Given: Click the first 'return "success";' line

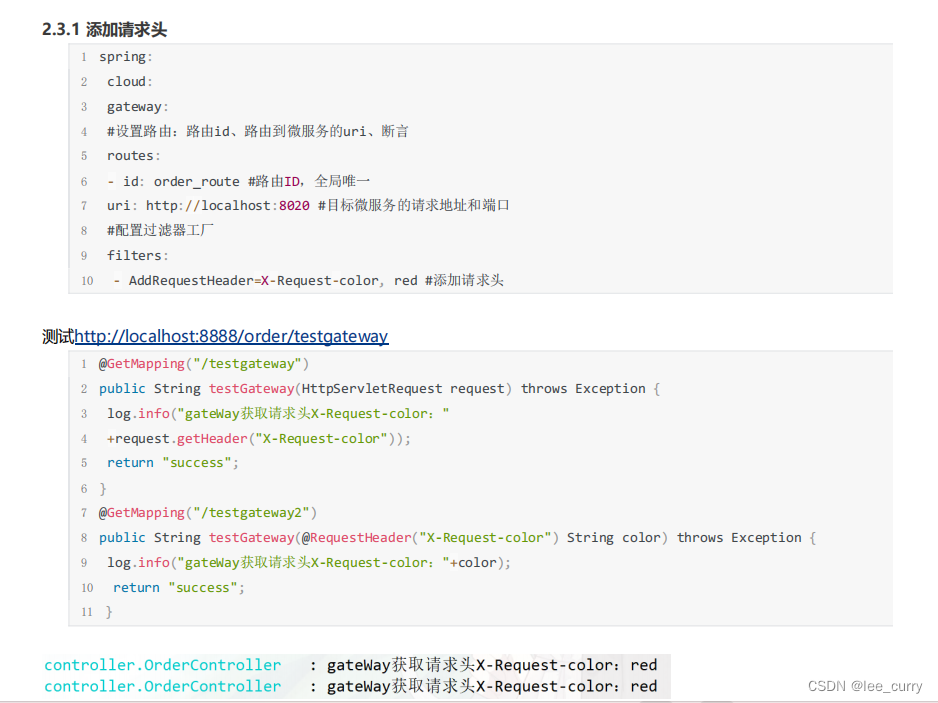Looking at the screenshot, I should click(172, 463).
